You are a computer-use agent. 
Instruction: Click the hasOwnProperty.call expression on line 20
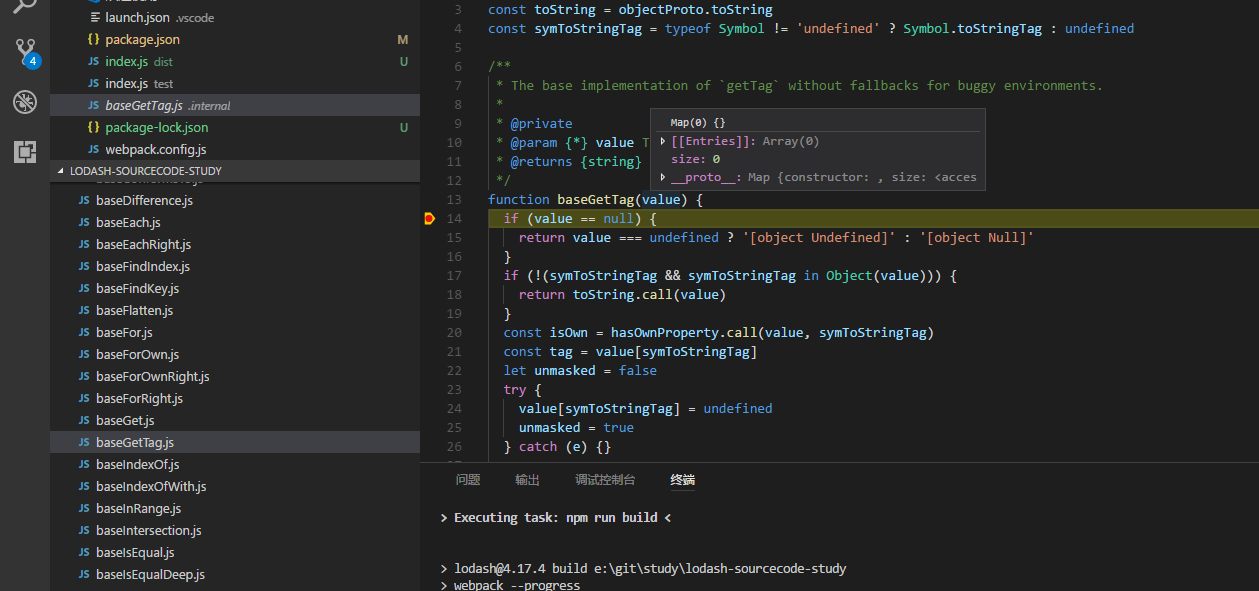(684, 332)
